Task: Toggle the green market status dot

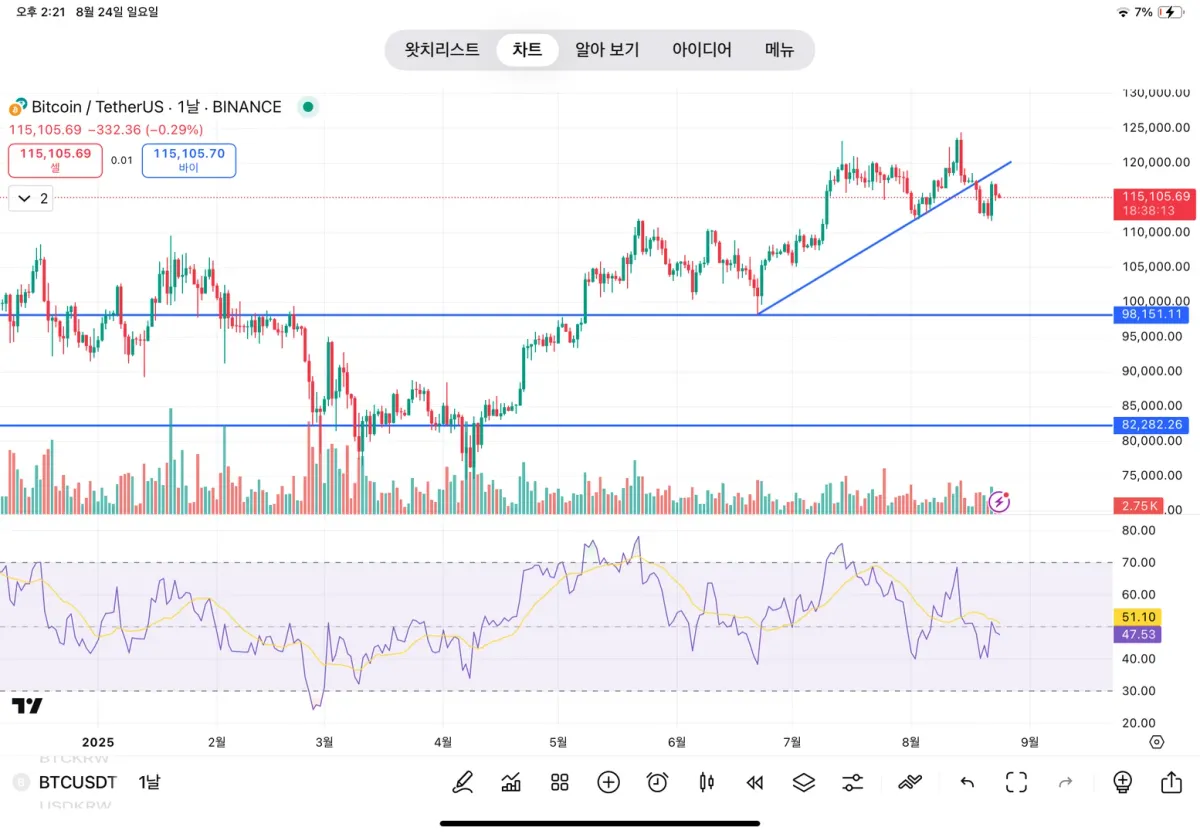Action: coord(308,106)
